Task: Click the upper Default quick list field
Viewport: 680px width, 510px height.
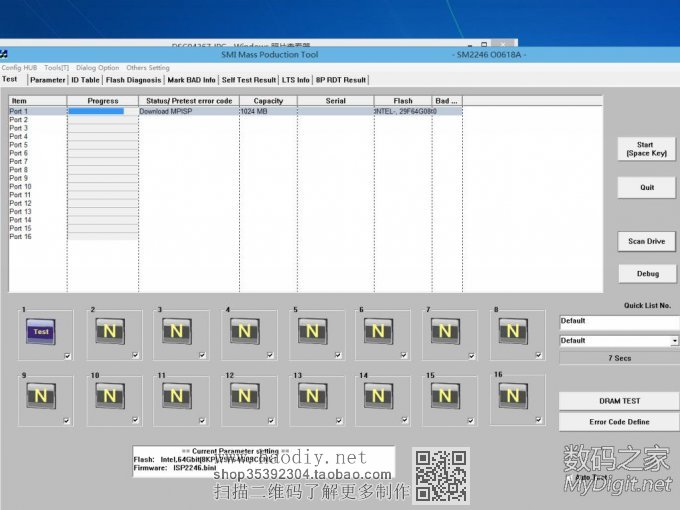Action: pos(618,322)
